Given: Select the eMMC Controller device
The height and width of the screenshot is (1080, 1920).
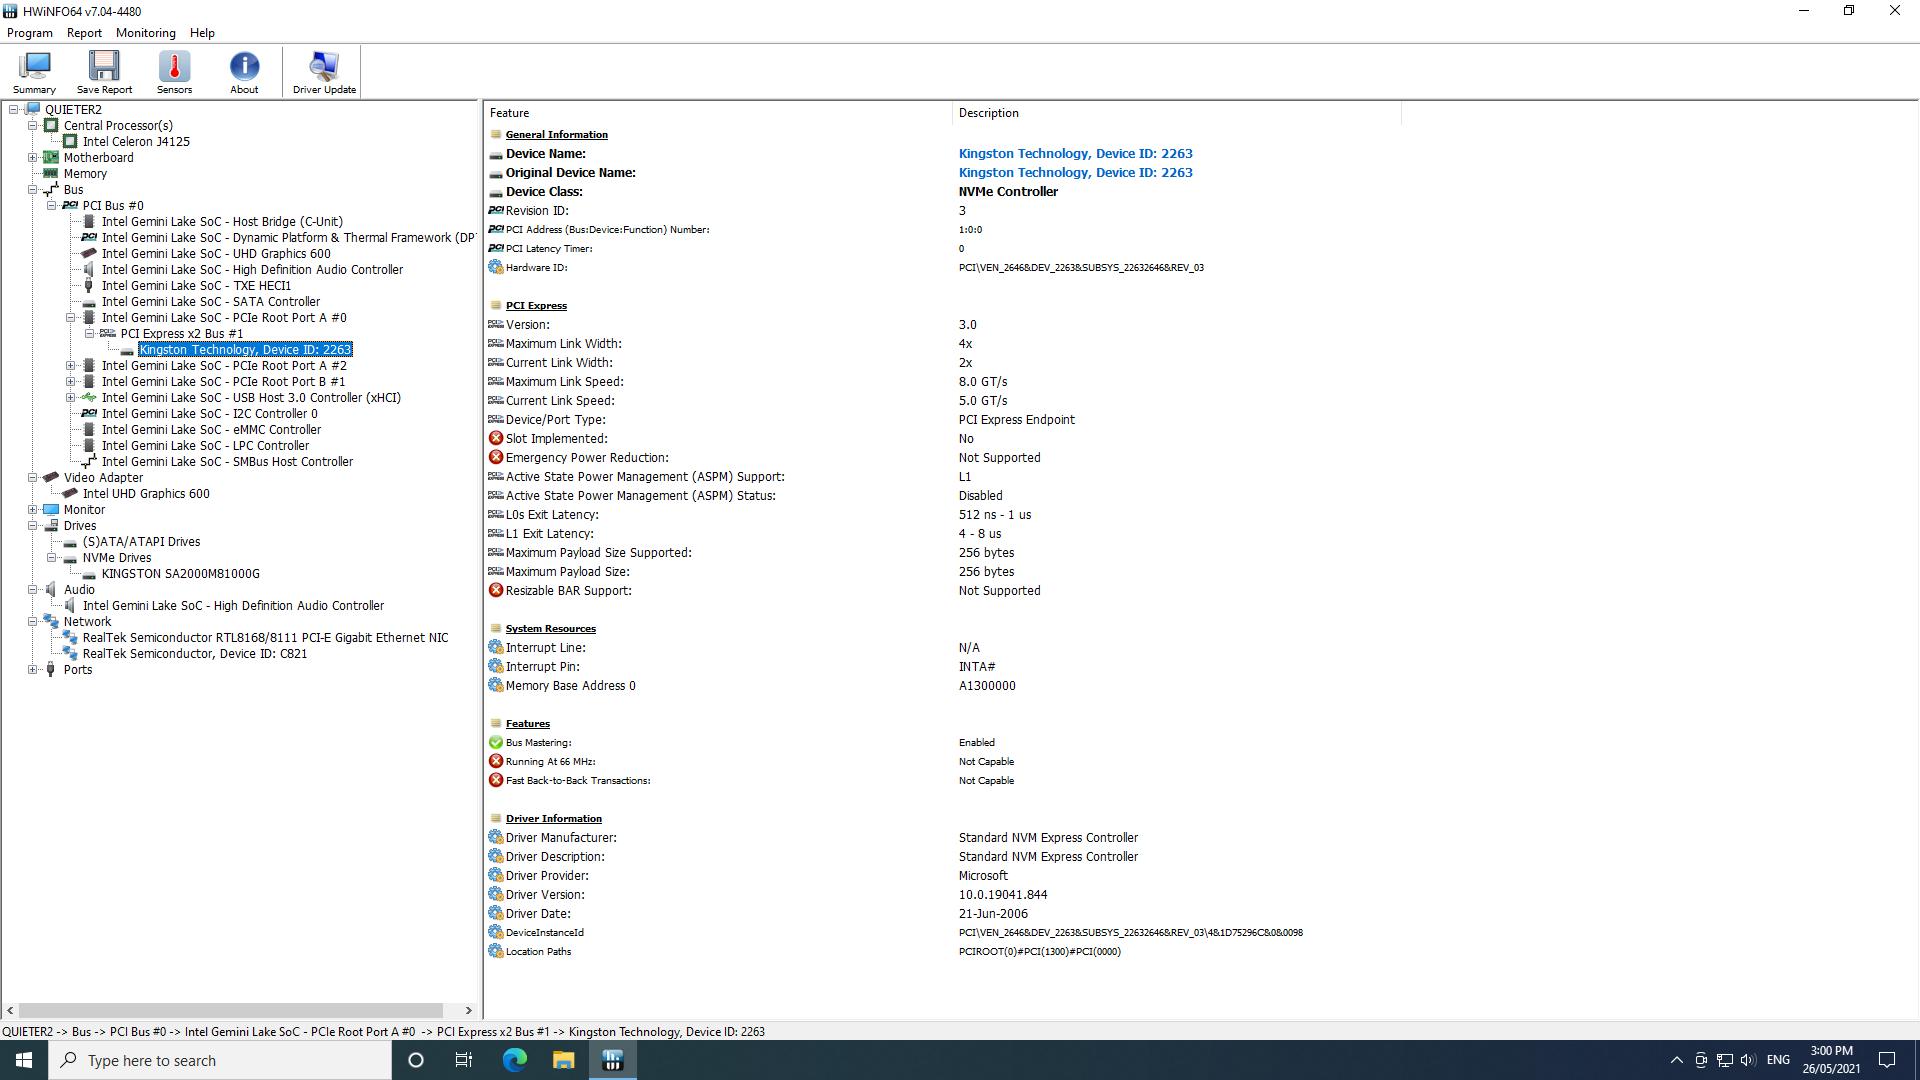Looking at the screenshot, I should [211, 430].
